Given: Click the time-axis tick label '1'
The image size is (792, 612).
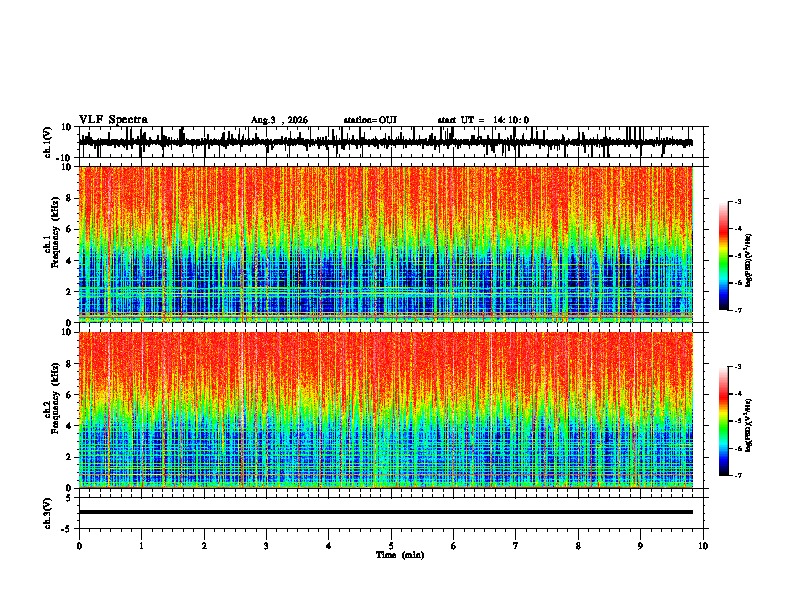Looking at the screenshot, I should (x=141, y=546).
